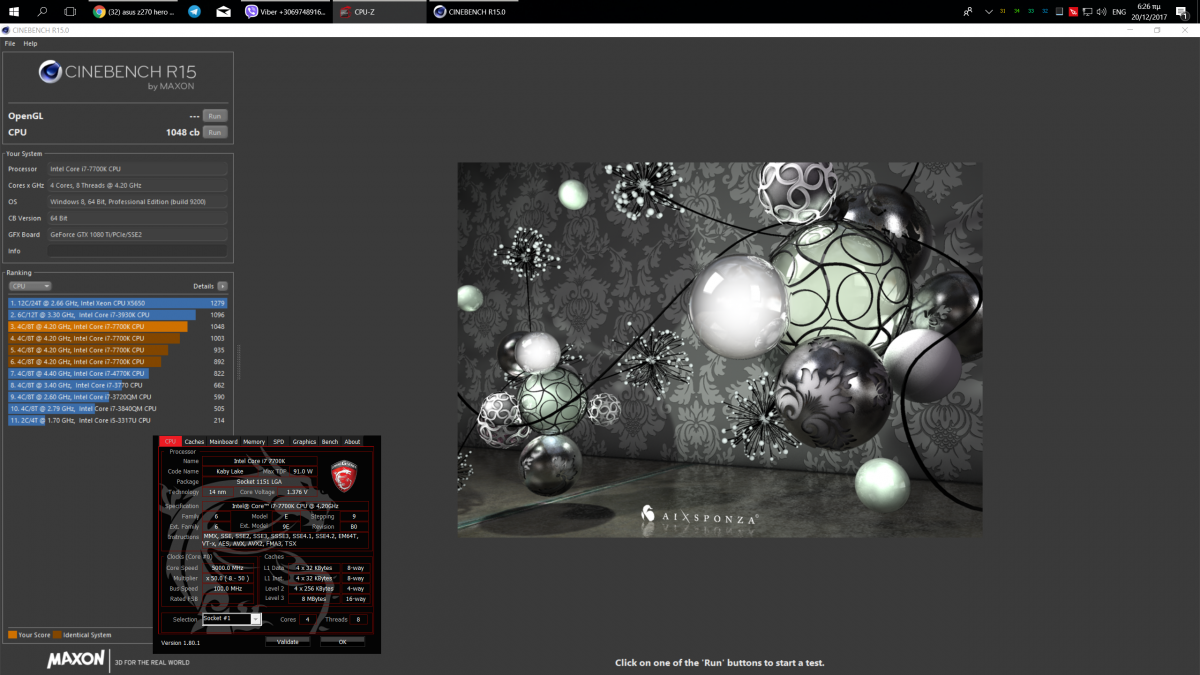Screen dimensions: 1200x675
Task: Click the MAXON logo in Cinebench
Action: (75, 660)
